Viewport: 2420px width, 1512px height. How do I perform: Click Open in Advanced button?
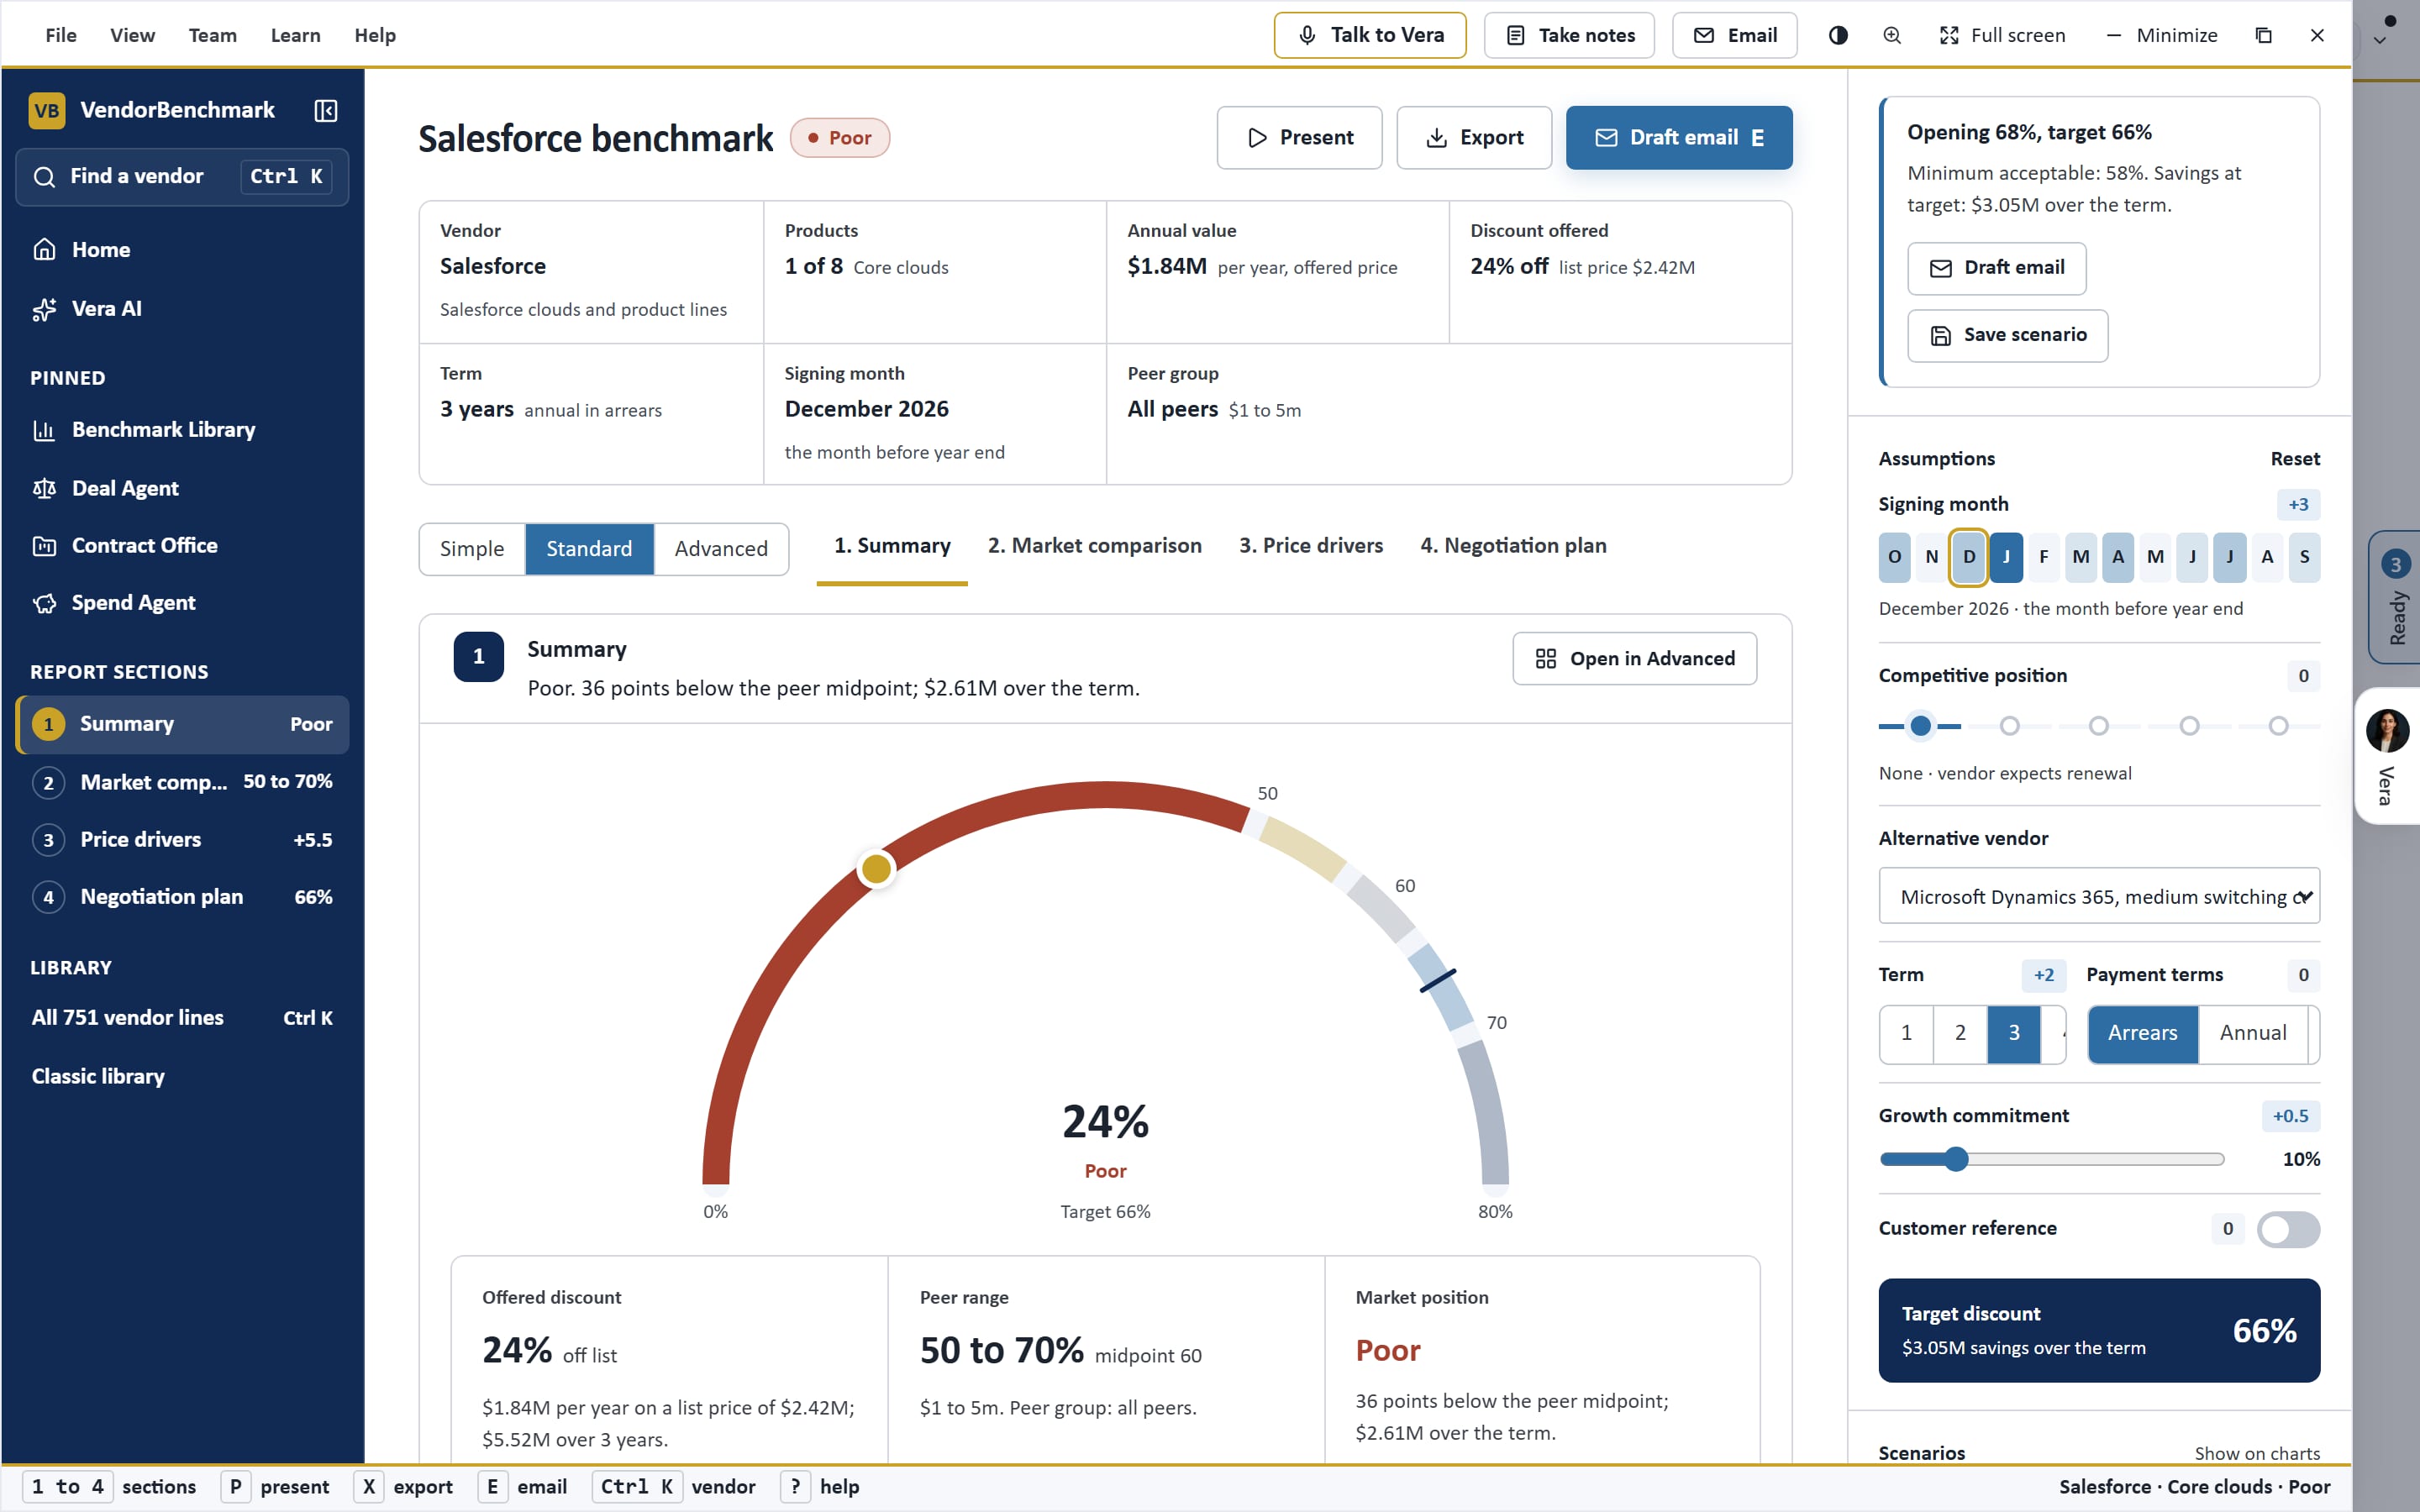pyautogui.click(x=1634, y=658)
